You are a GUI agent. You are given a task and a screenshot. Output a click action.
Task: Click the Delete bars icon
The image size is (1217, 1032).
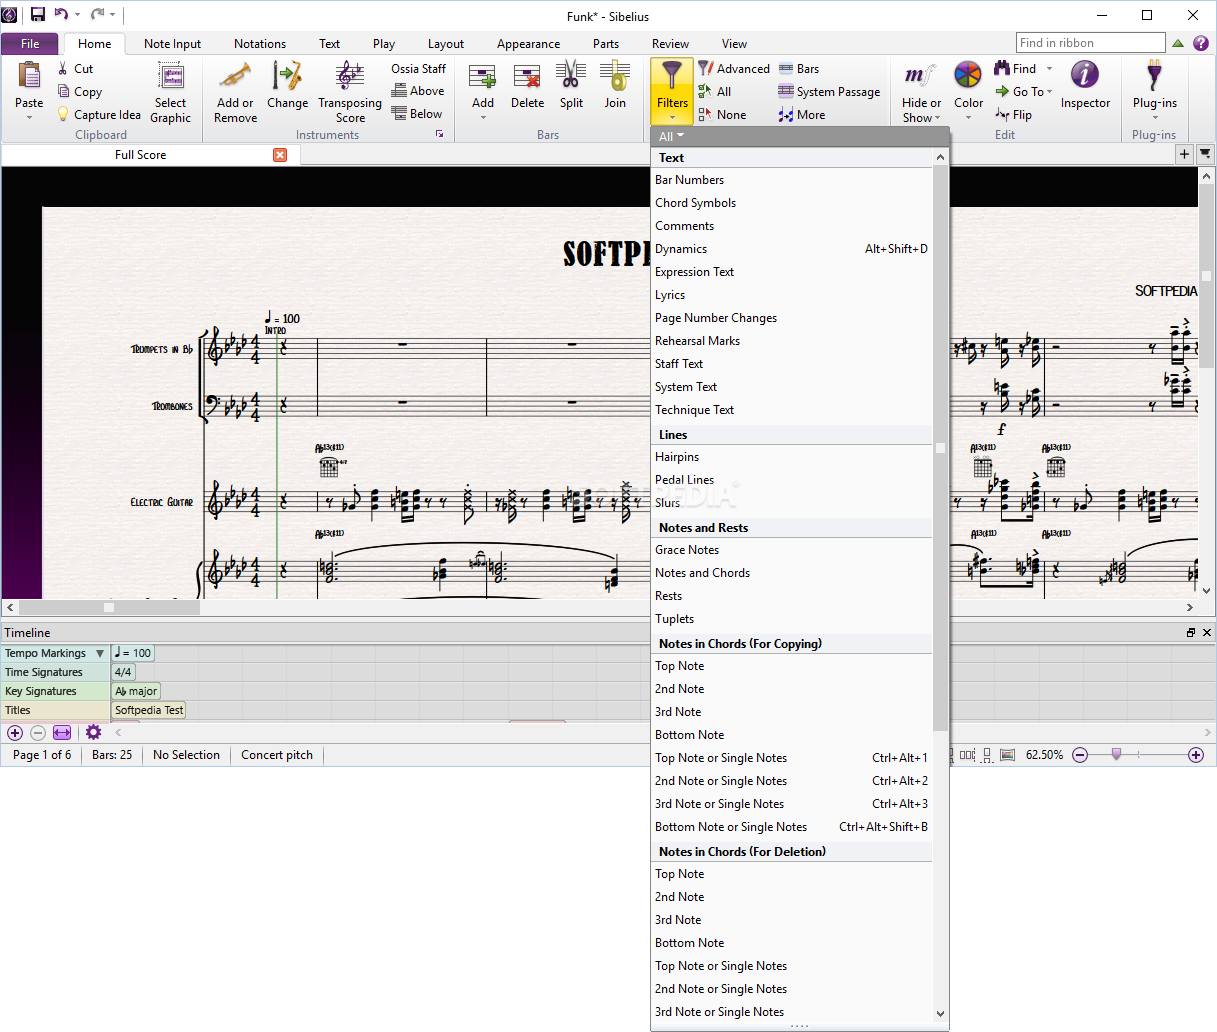tap(527, 76)
